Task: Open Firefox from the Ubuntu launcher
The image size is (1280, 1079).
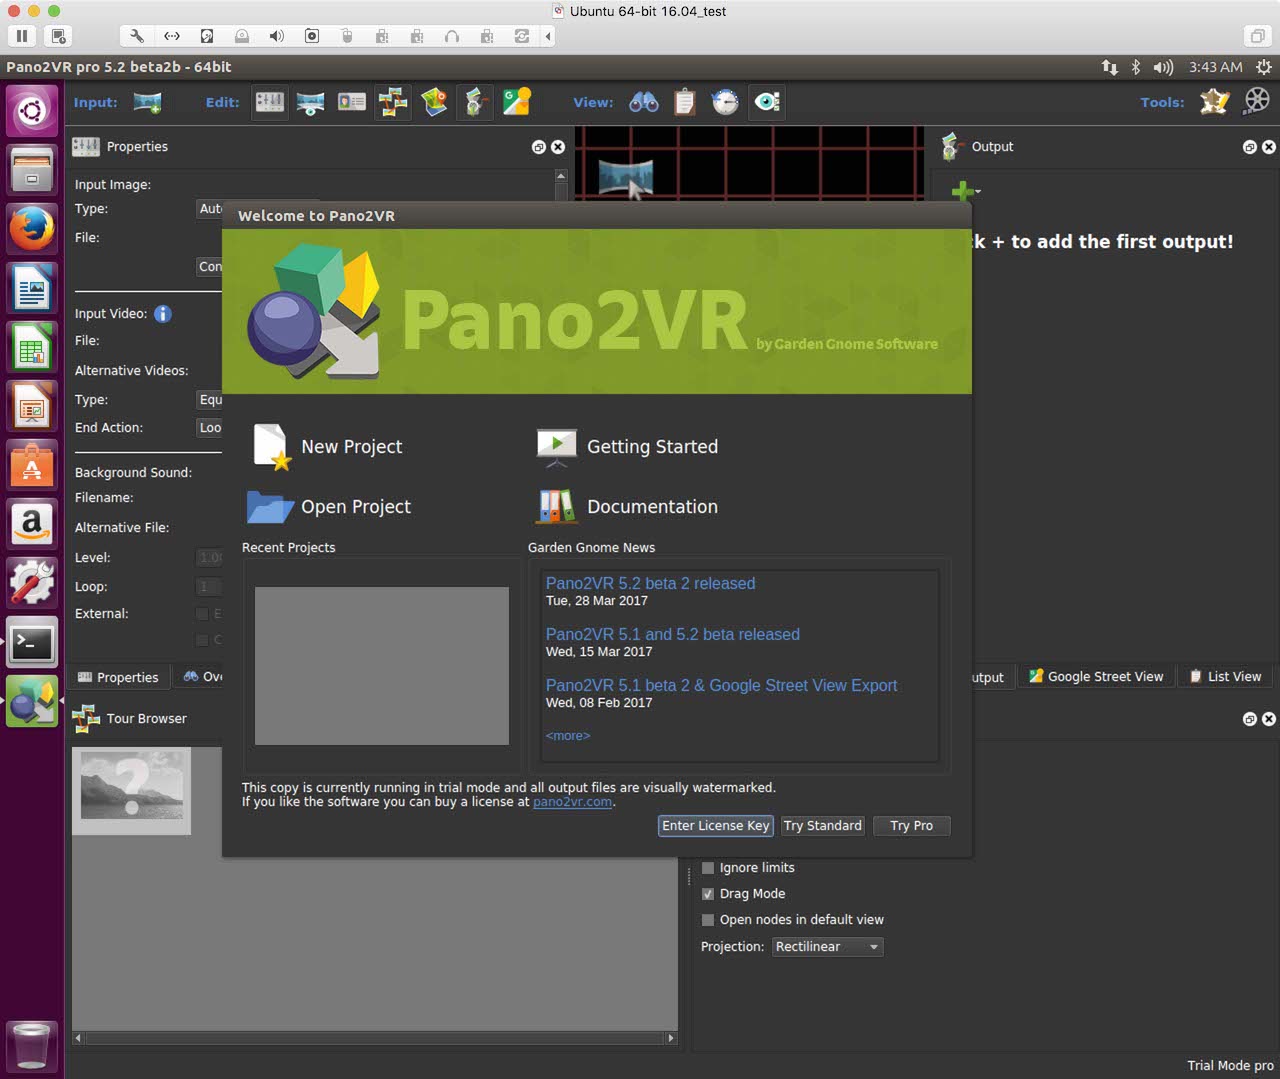Action: click(32, 229)
